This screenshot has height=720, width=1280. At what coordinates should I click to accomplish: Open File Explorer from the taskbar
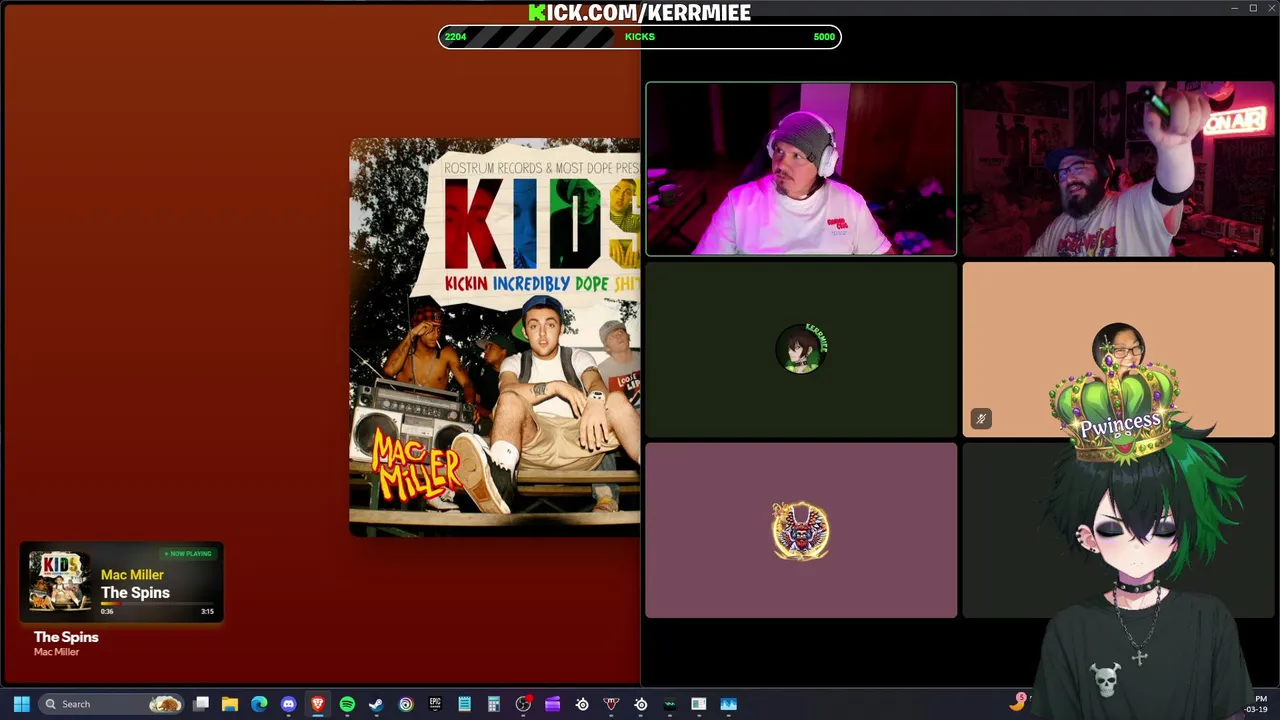pos(230,704)
